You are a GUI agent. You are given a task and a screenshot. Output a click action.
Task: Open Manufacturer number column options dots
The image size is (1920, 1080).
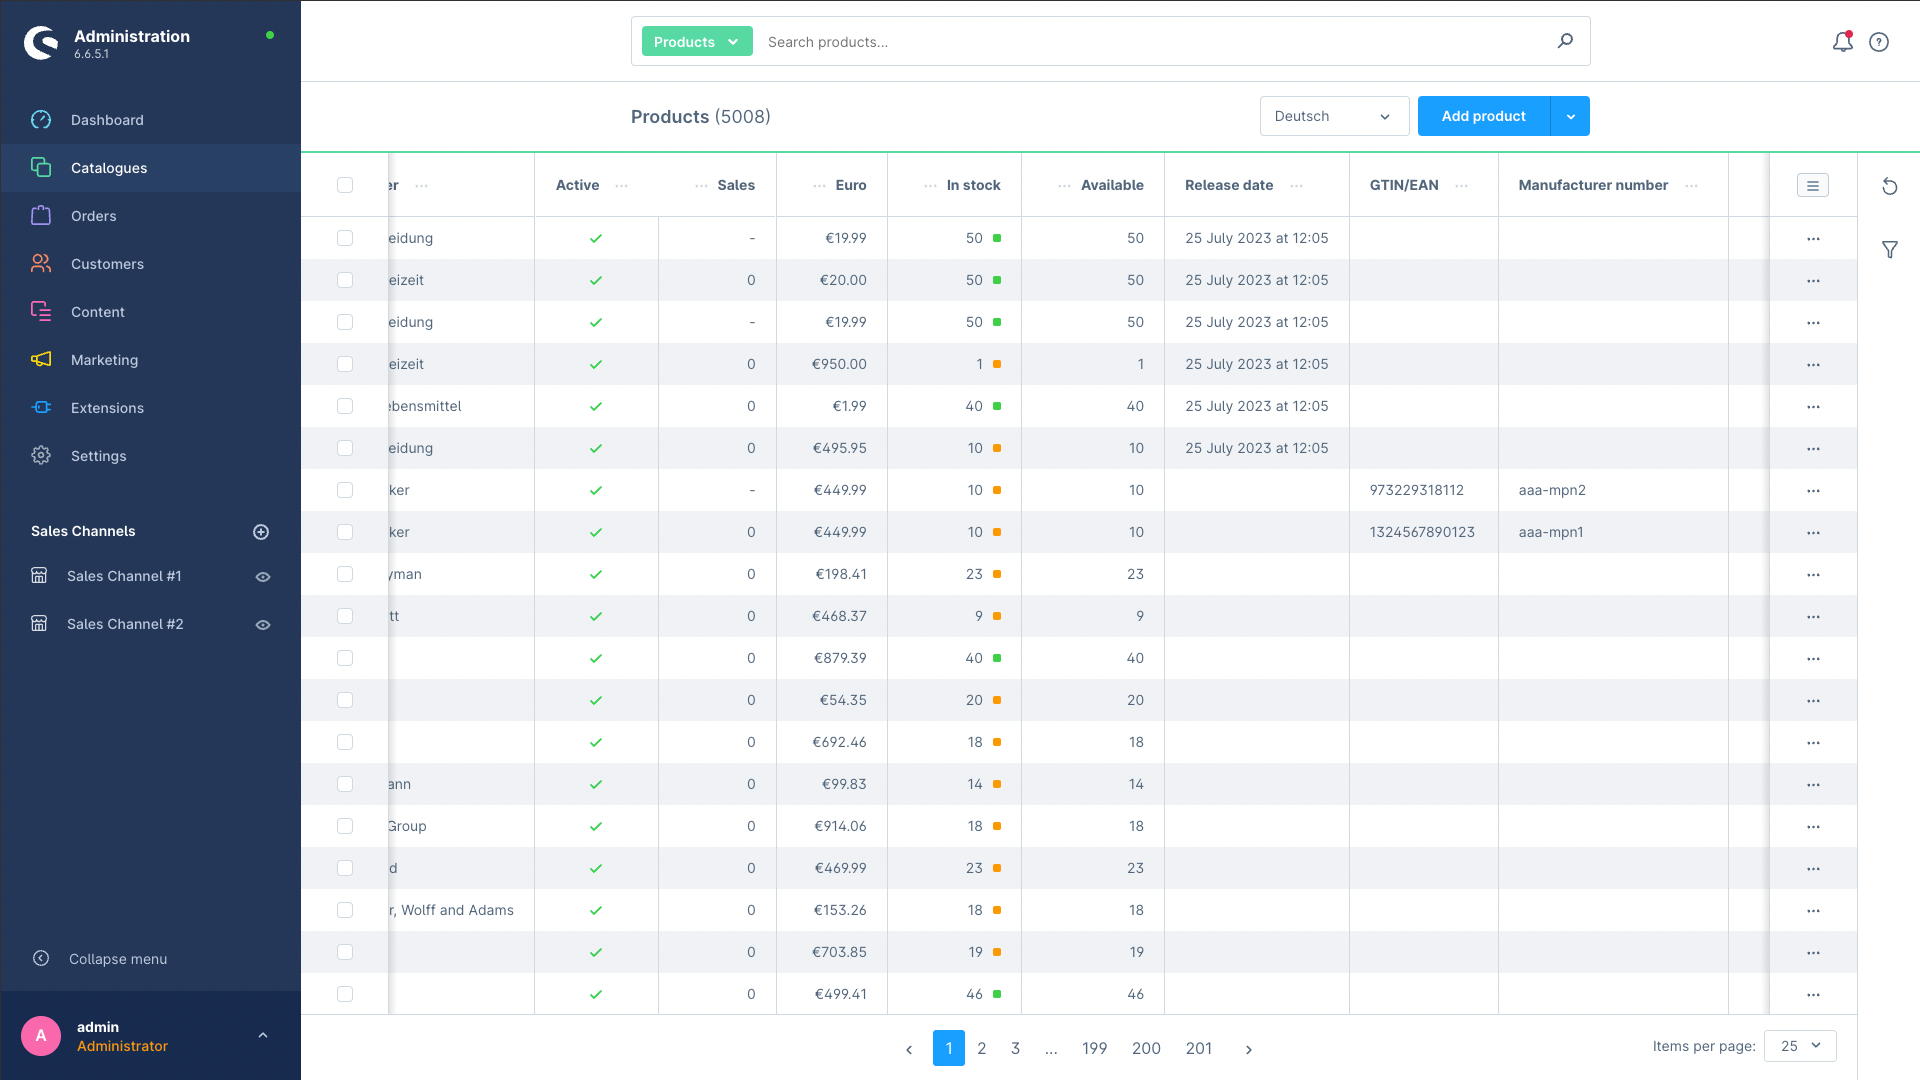tap(1691, 186)
